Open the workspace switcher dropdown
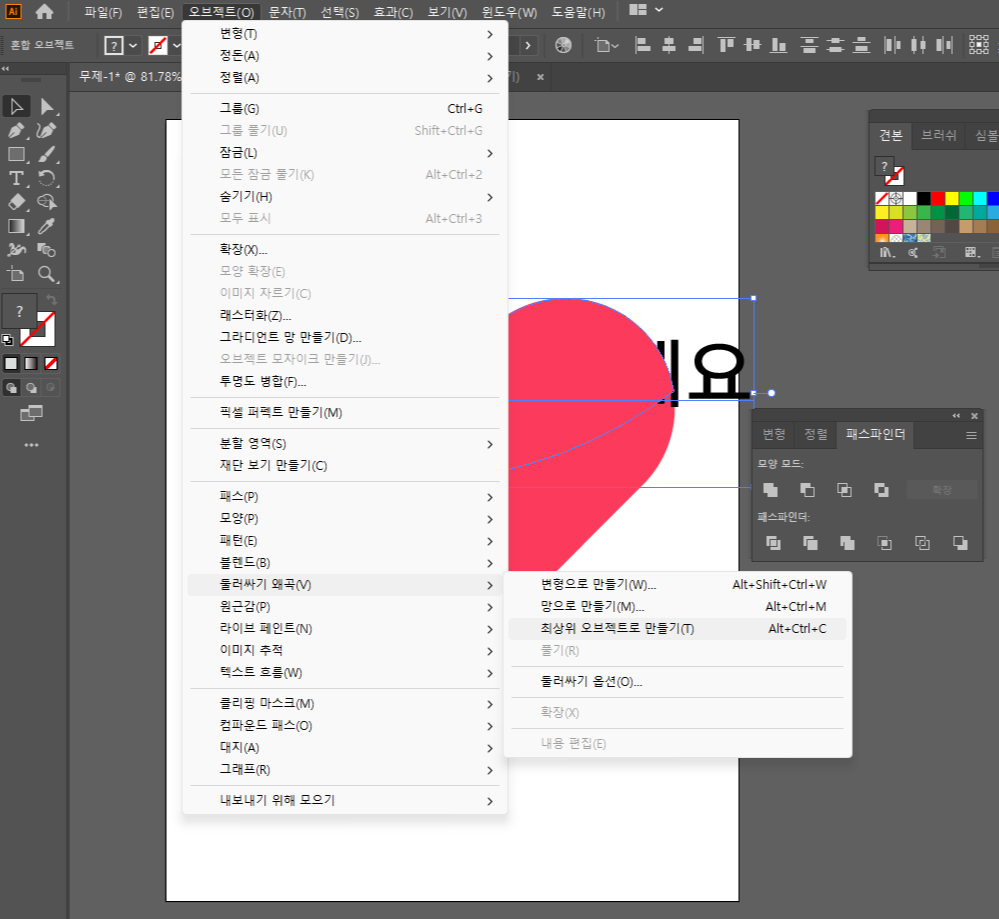The width and height of the screenshot is (999, 919). click(x=648, y=11)
